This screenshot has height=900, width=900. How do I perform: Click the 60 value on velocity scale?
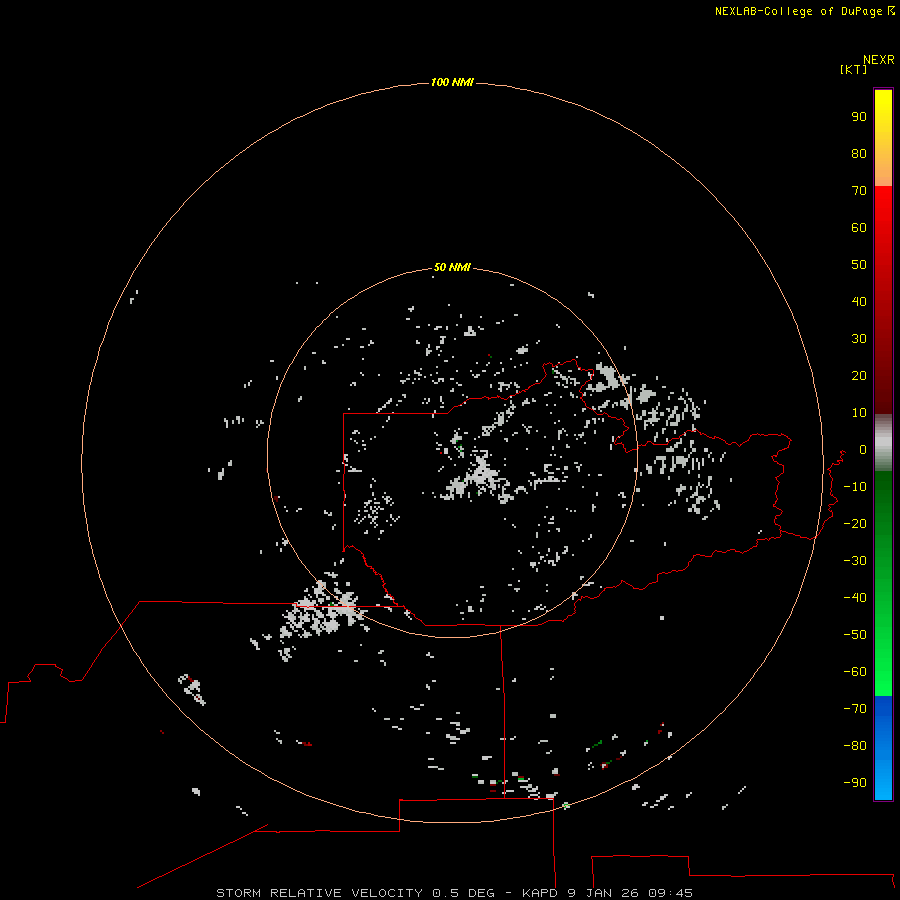pyautogui.click(x=859, y=227)
